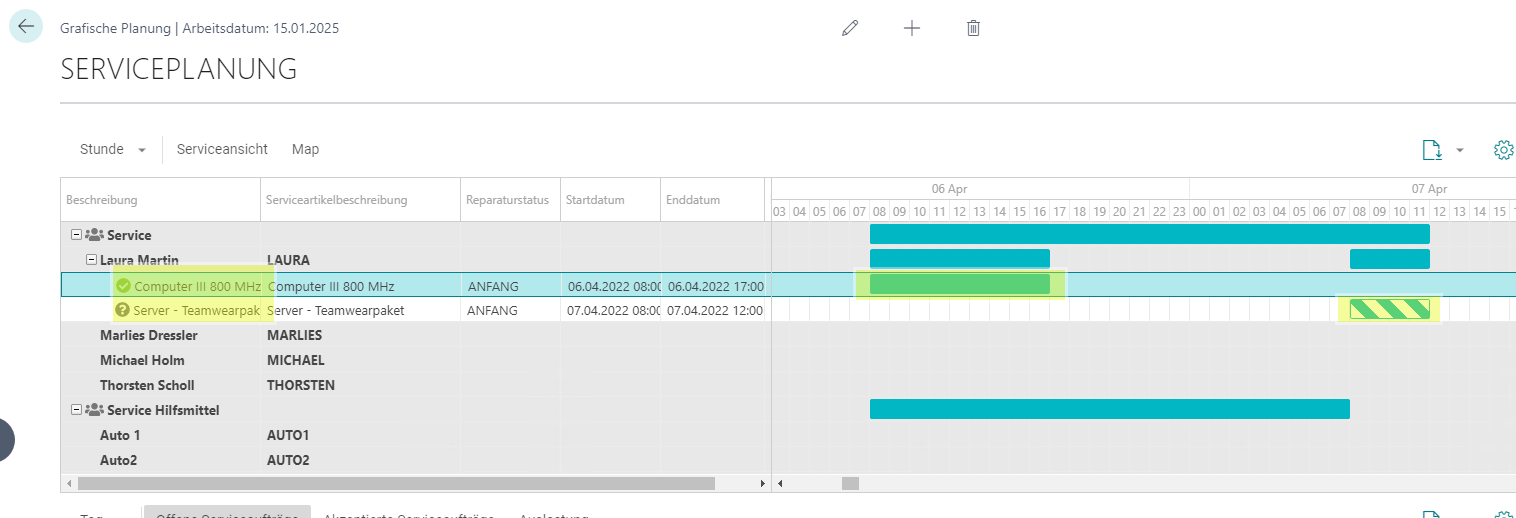Click the Startdatum column header

pos(611,200)
